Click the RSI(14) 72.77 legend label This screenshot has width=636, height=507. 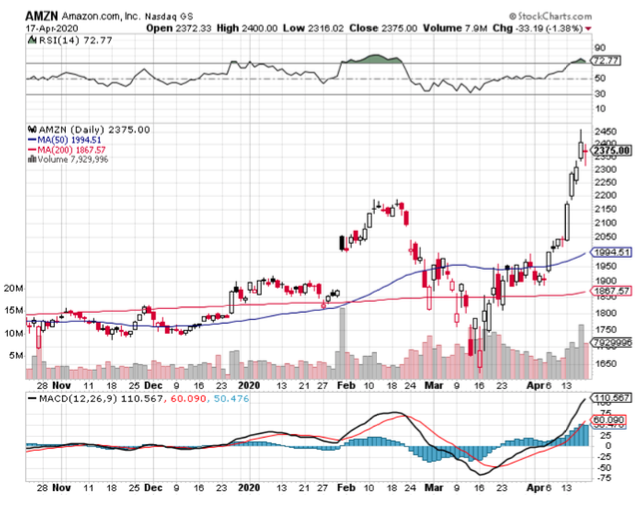click(75, 40)
